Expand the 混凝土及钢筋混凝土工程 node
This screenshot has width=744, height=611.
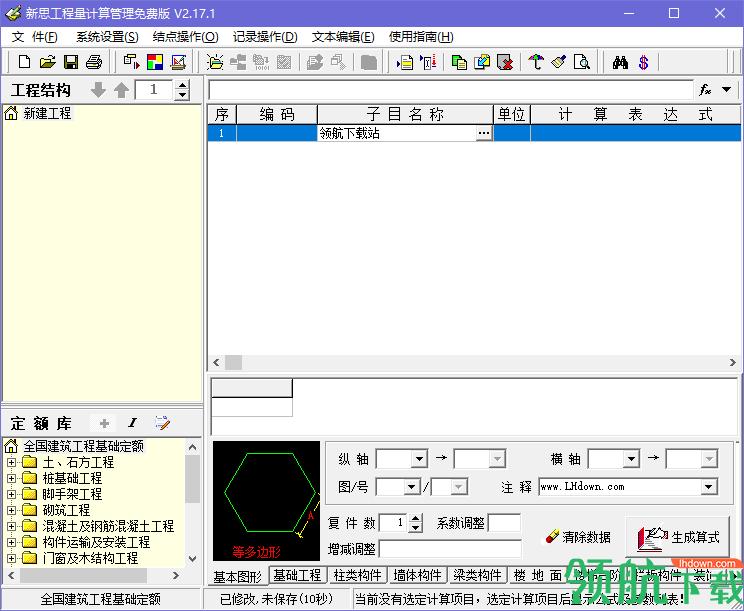(x=11, y=526)
